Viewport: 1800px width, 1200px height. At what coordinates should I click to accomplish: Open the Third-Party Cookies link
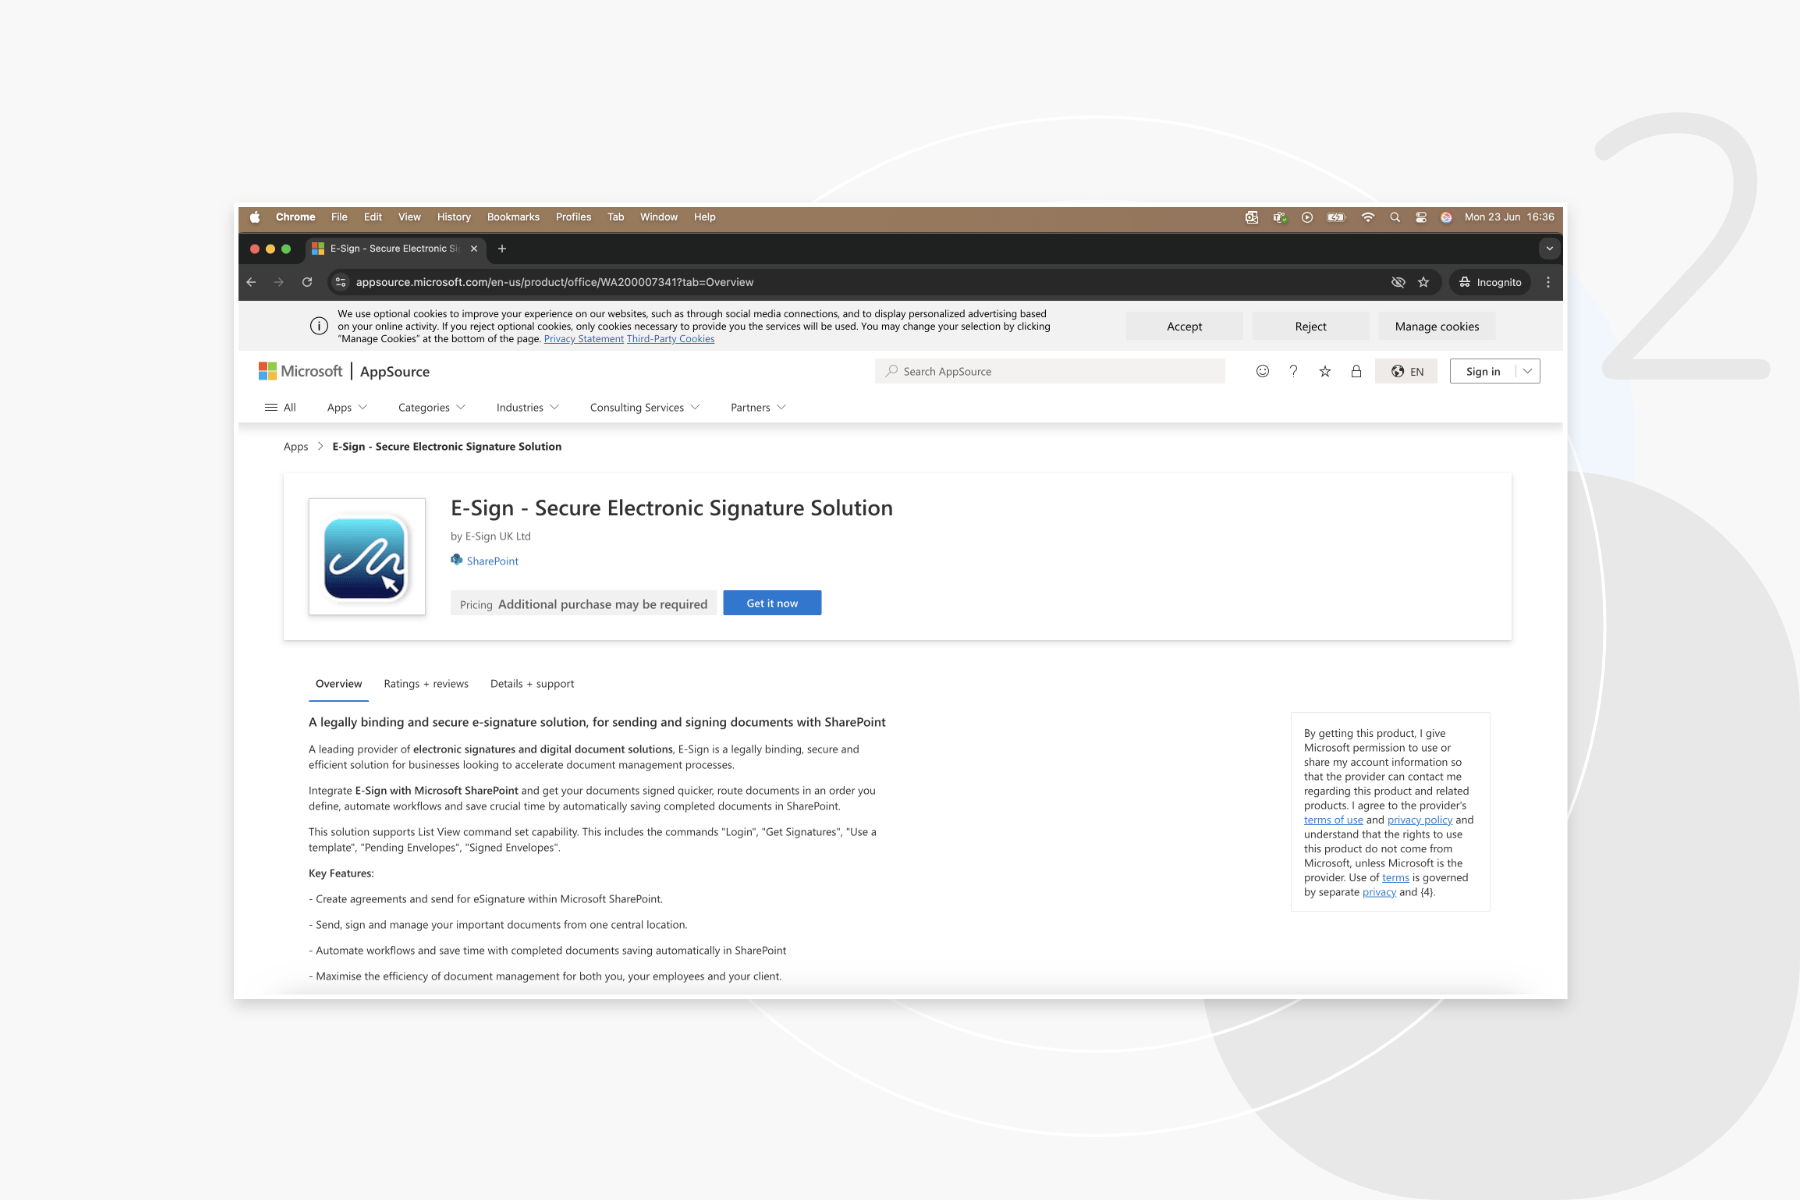(x=670, y=339)
